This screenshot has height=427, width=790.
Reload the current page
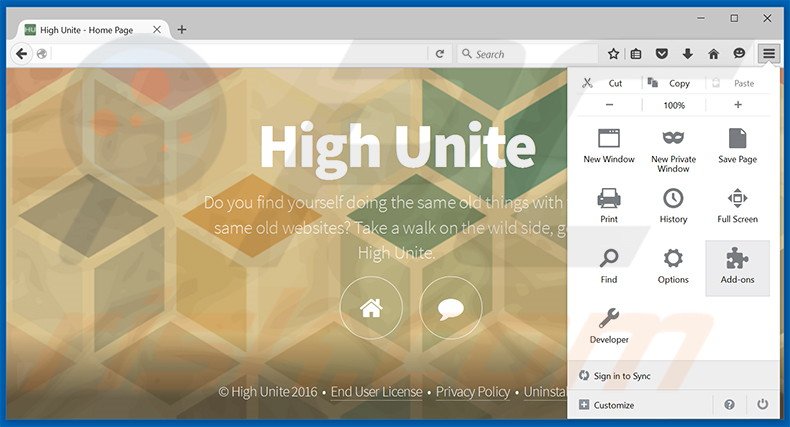tap(439, 54)
